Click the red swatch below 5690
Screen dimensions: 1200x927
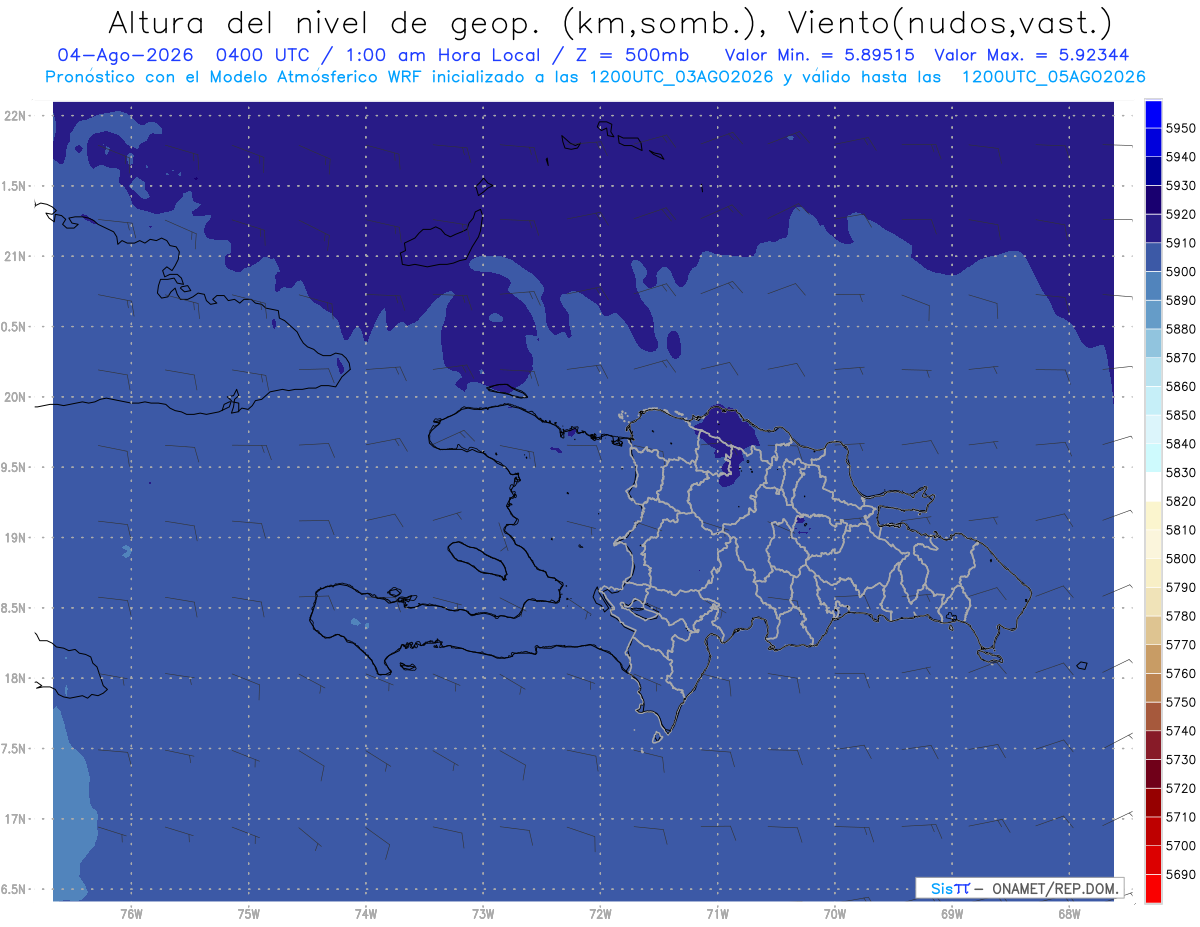pyautogui.click(x=1152, y=888)
